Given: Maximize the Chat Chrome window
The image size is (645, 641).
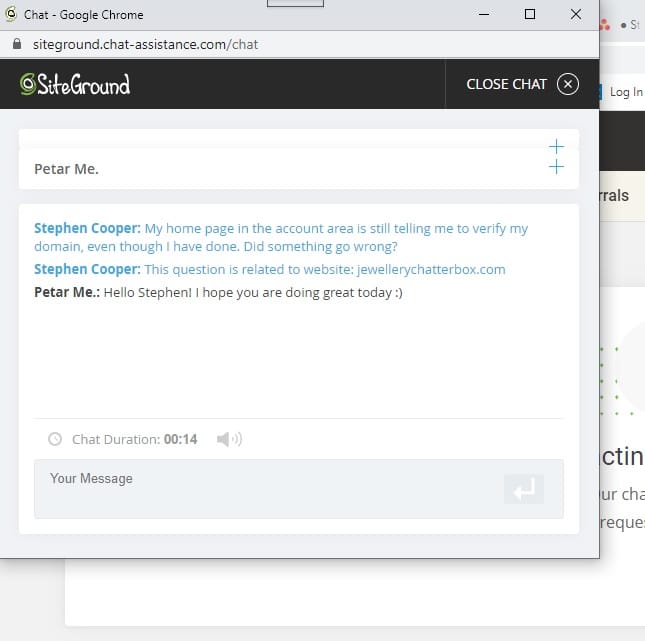Looking at the screenshot, I should pyautogui.click(x=530, y=14).
